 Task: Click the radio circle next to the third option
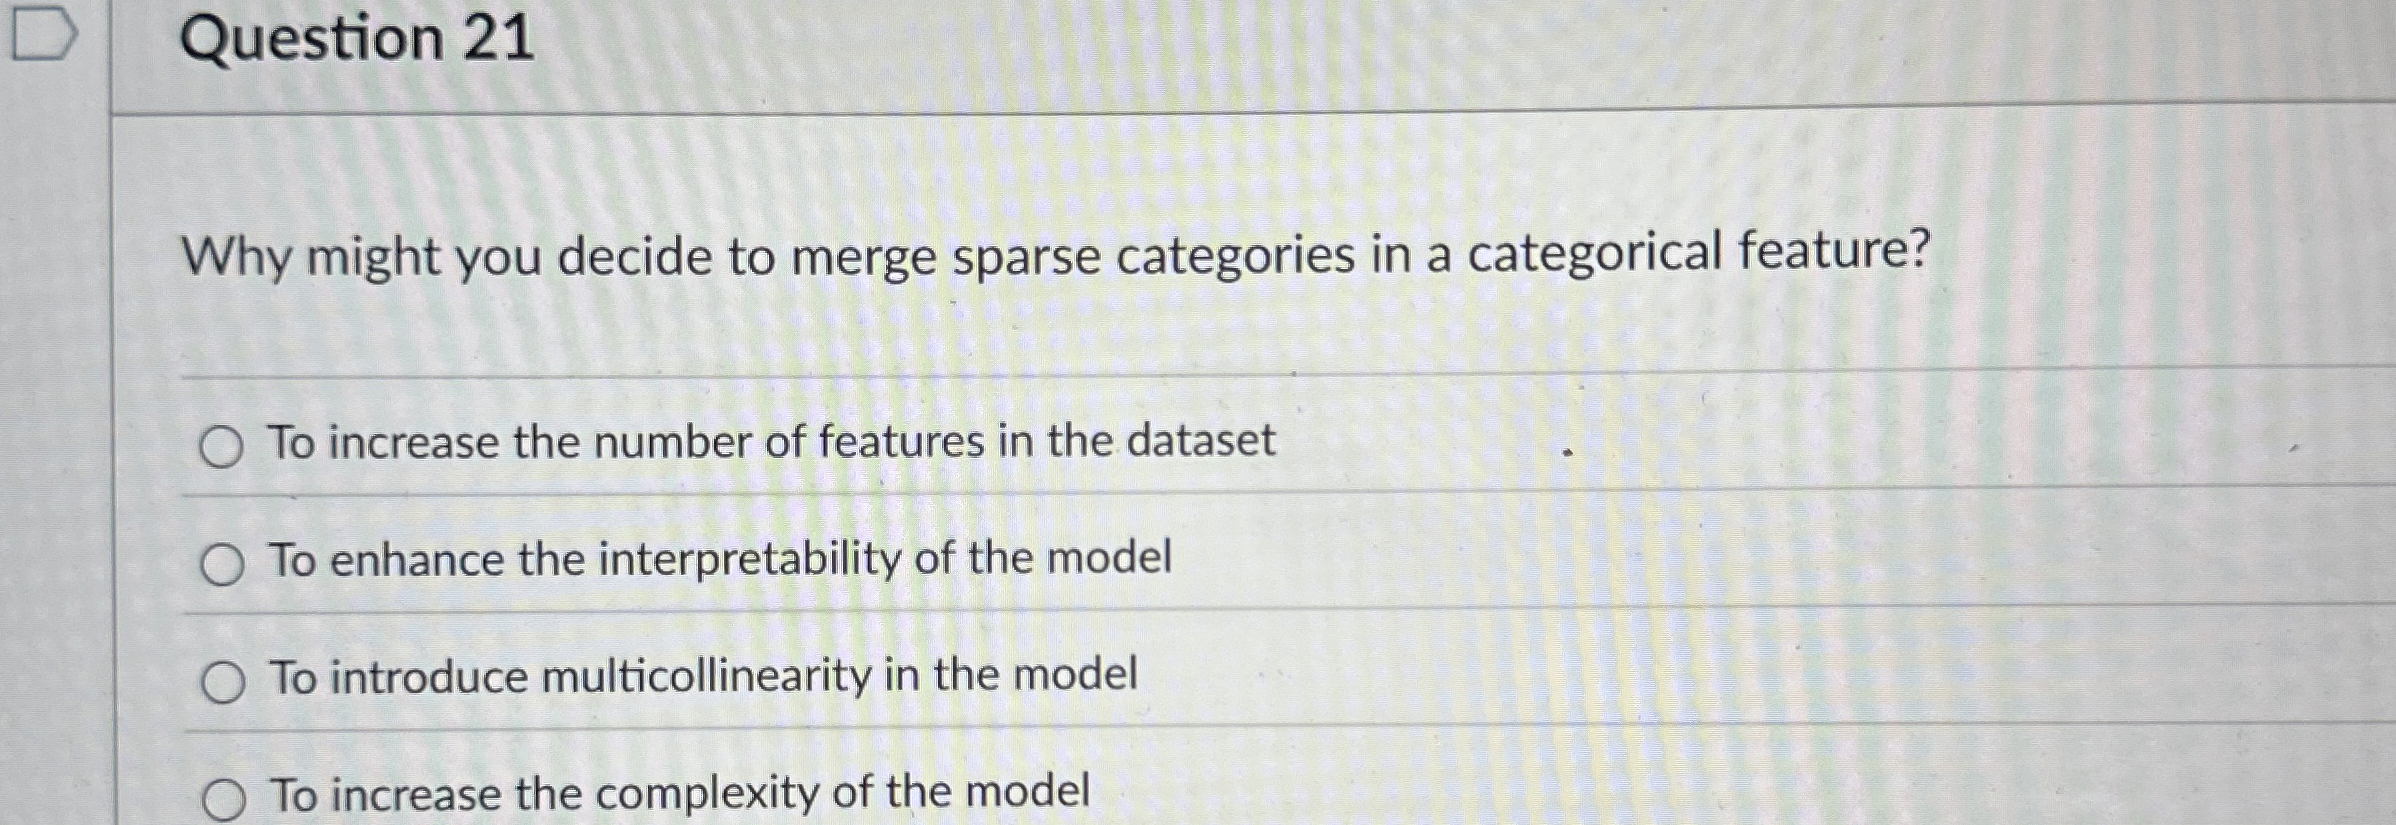pyautogui.click(x=222, y=681)
